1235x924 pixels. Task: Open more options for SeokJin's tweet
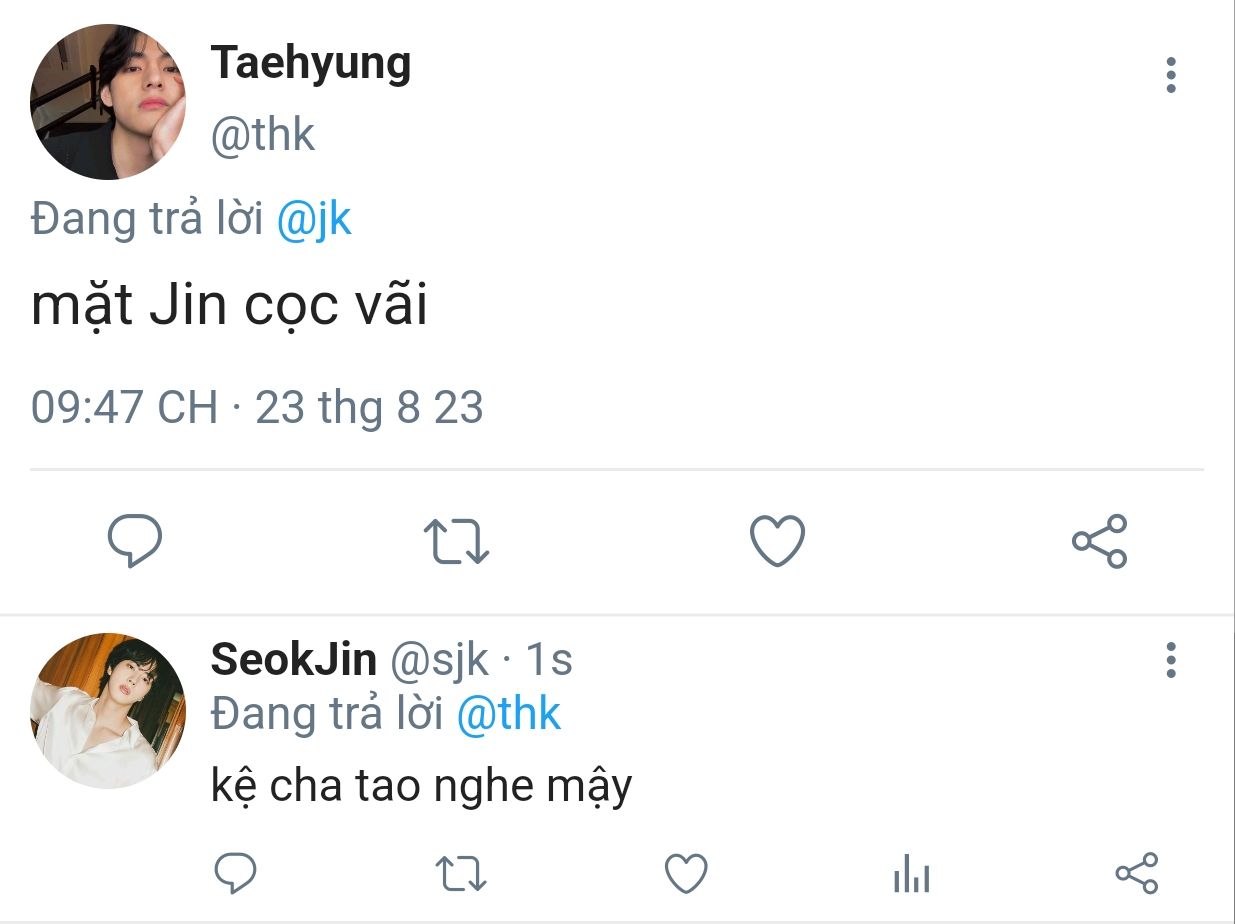[x=1170, y=660]
